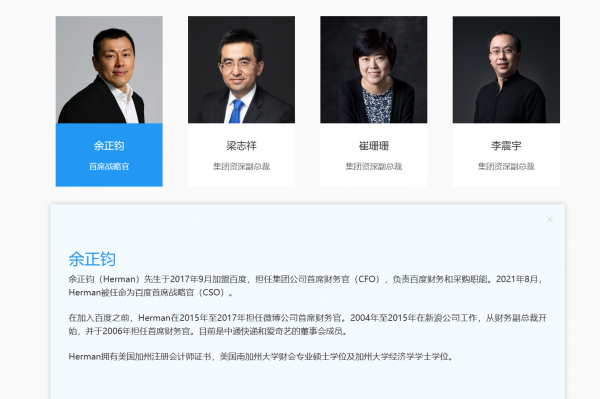Screen dimensions: 600x399
Task: Click the paragraph starting with 在加入百度之前
Action: pyautogui.click(x=308, y=324)
